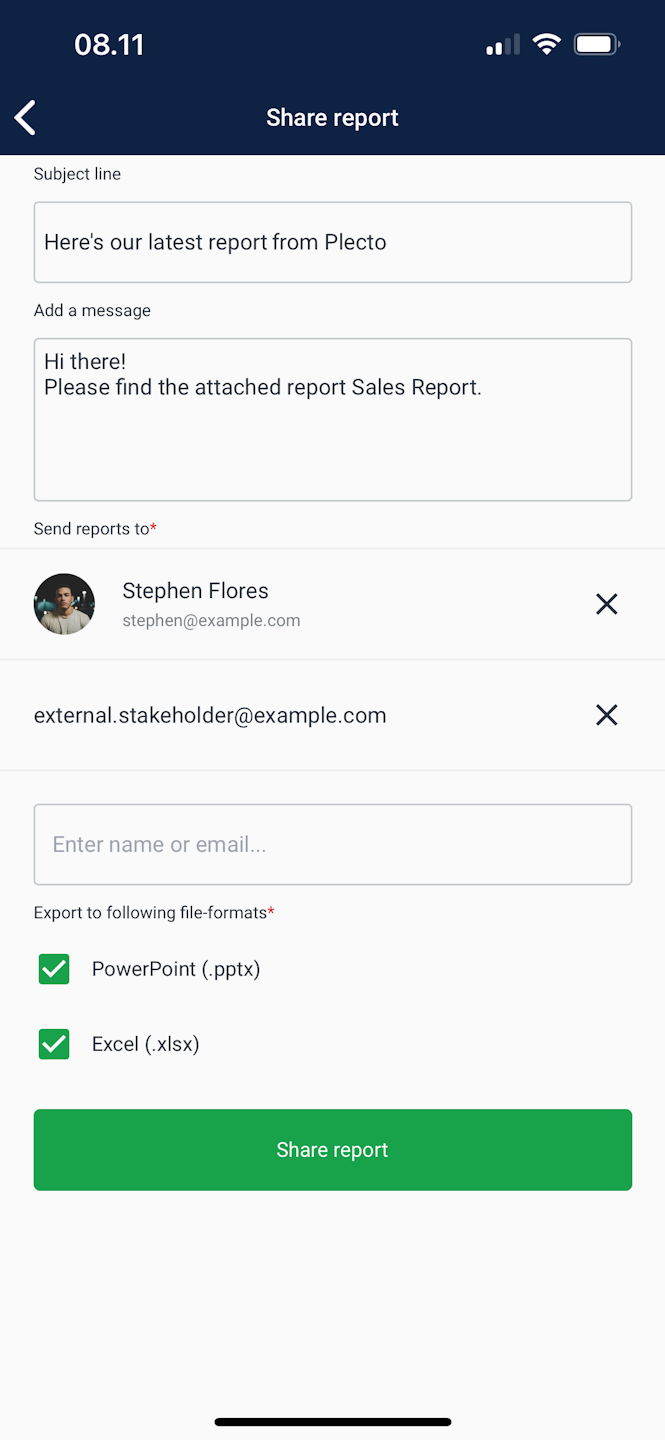The width and height of the screenshot is (665, 1440).
Task: Click the Subject line text field
Action: (332, 242)
